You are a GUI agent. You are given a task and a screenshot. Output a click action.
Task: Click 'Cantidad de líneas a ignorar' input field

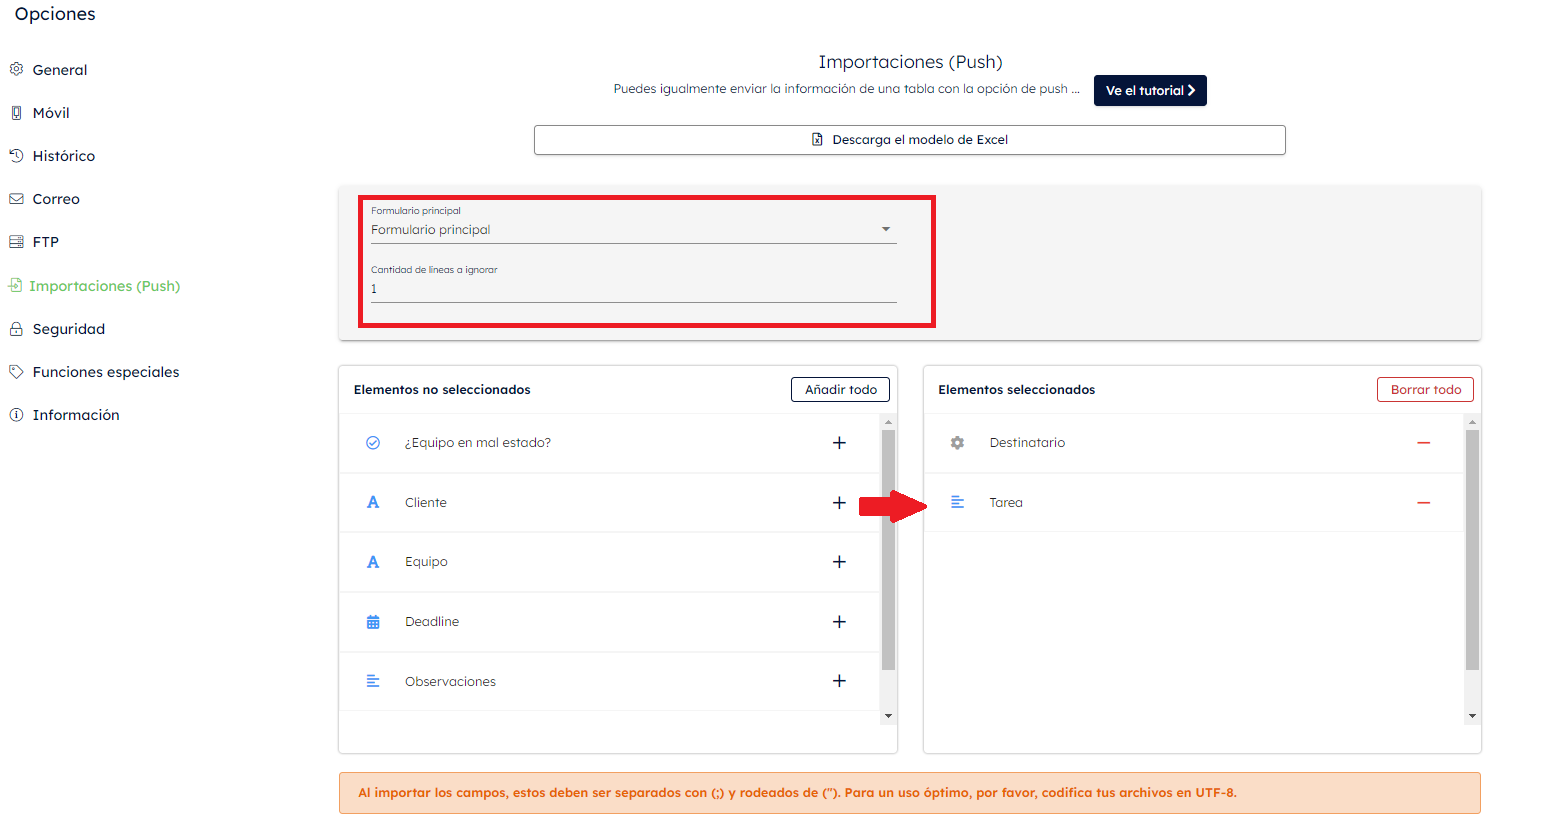[x=634, y=289]
